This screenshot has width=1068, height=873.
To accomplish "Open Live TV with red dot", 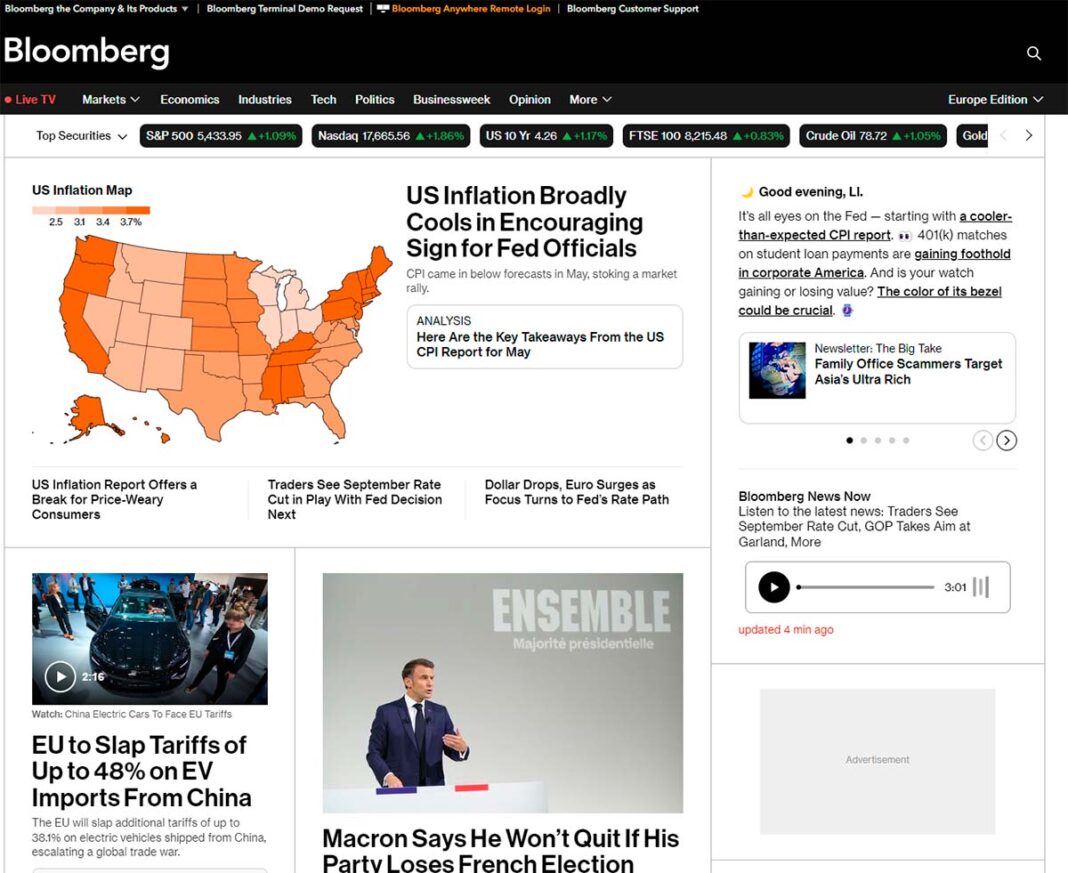I will coord(30,99).
